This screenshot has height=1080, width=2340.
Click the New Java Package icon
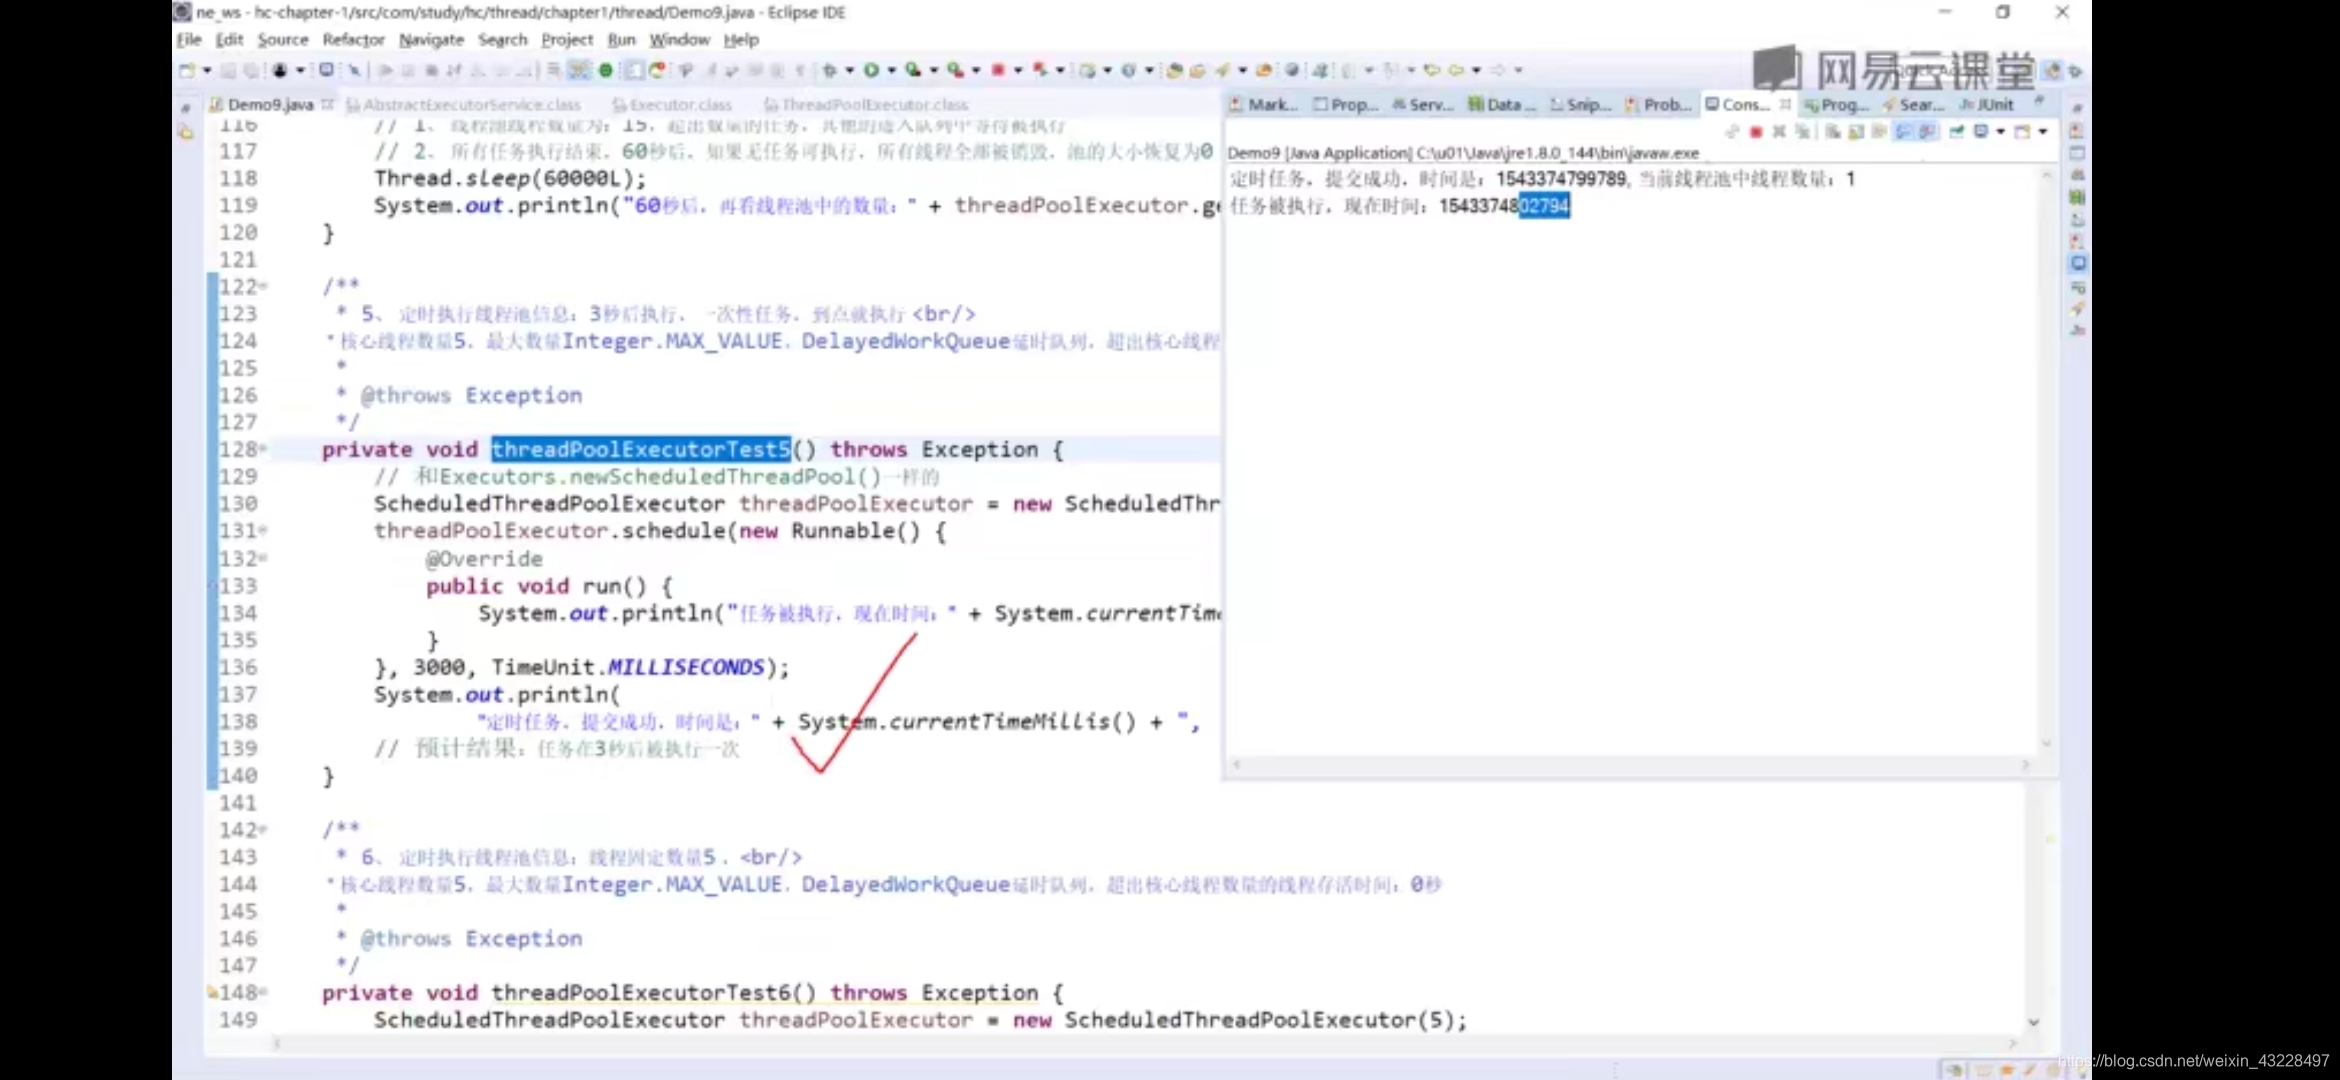[x=1087, y=70]
